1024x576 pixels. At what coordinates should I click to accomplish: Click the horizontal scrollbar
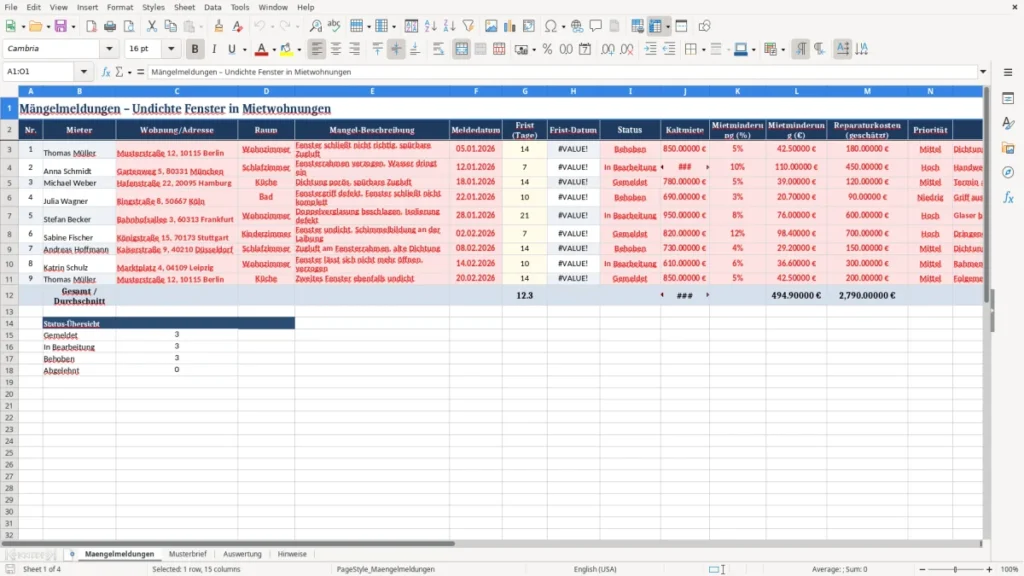(x=227, y=543)
